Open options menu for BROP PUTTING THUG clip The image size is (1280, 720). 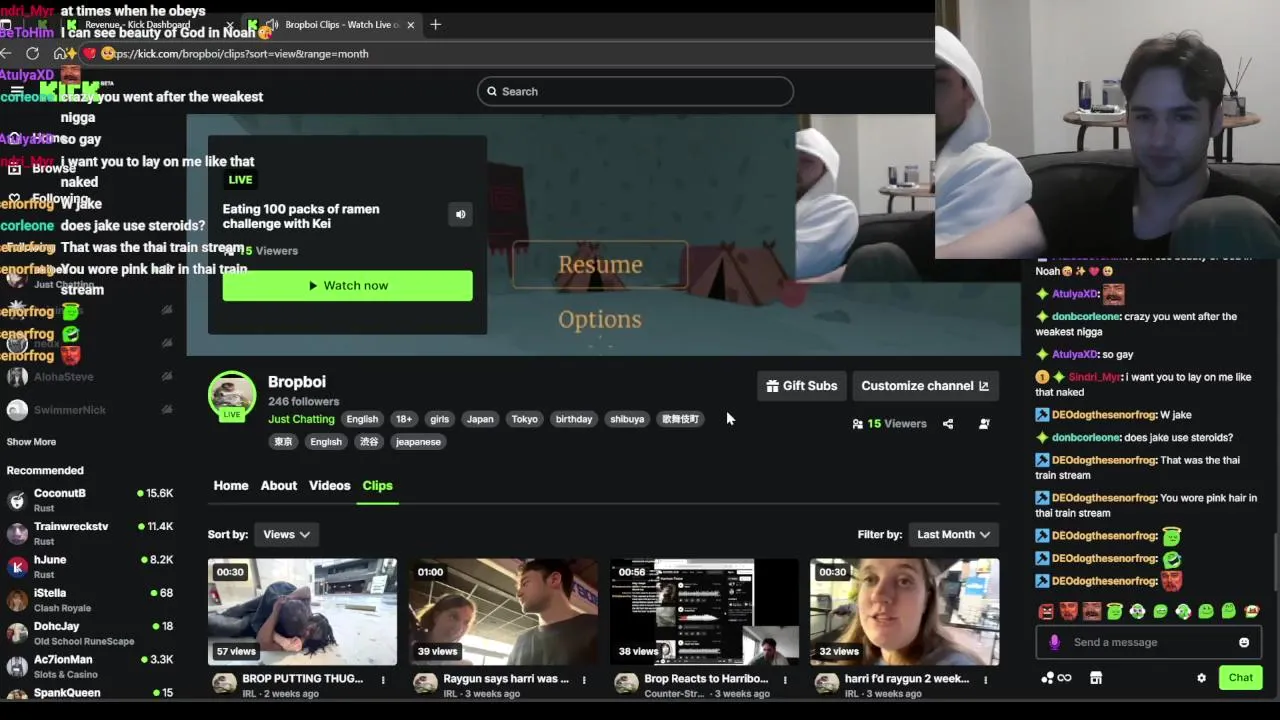click(x=383, y=680)
